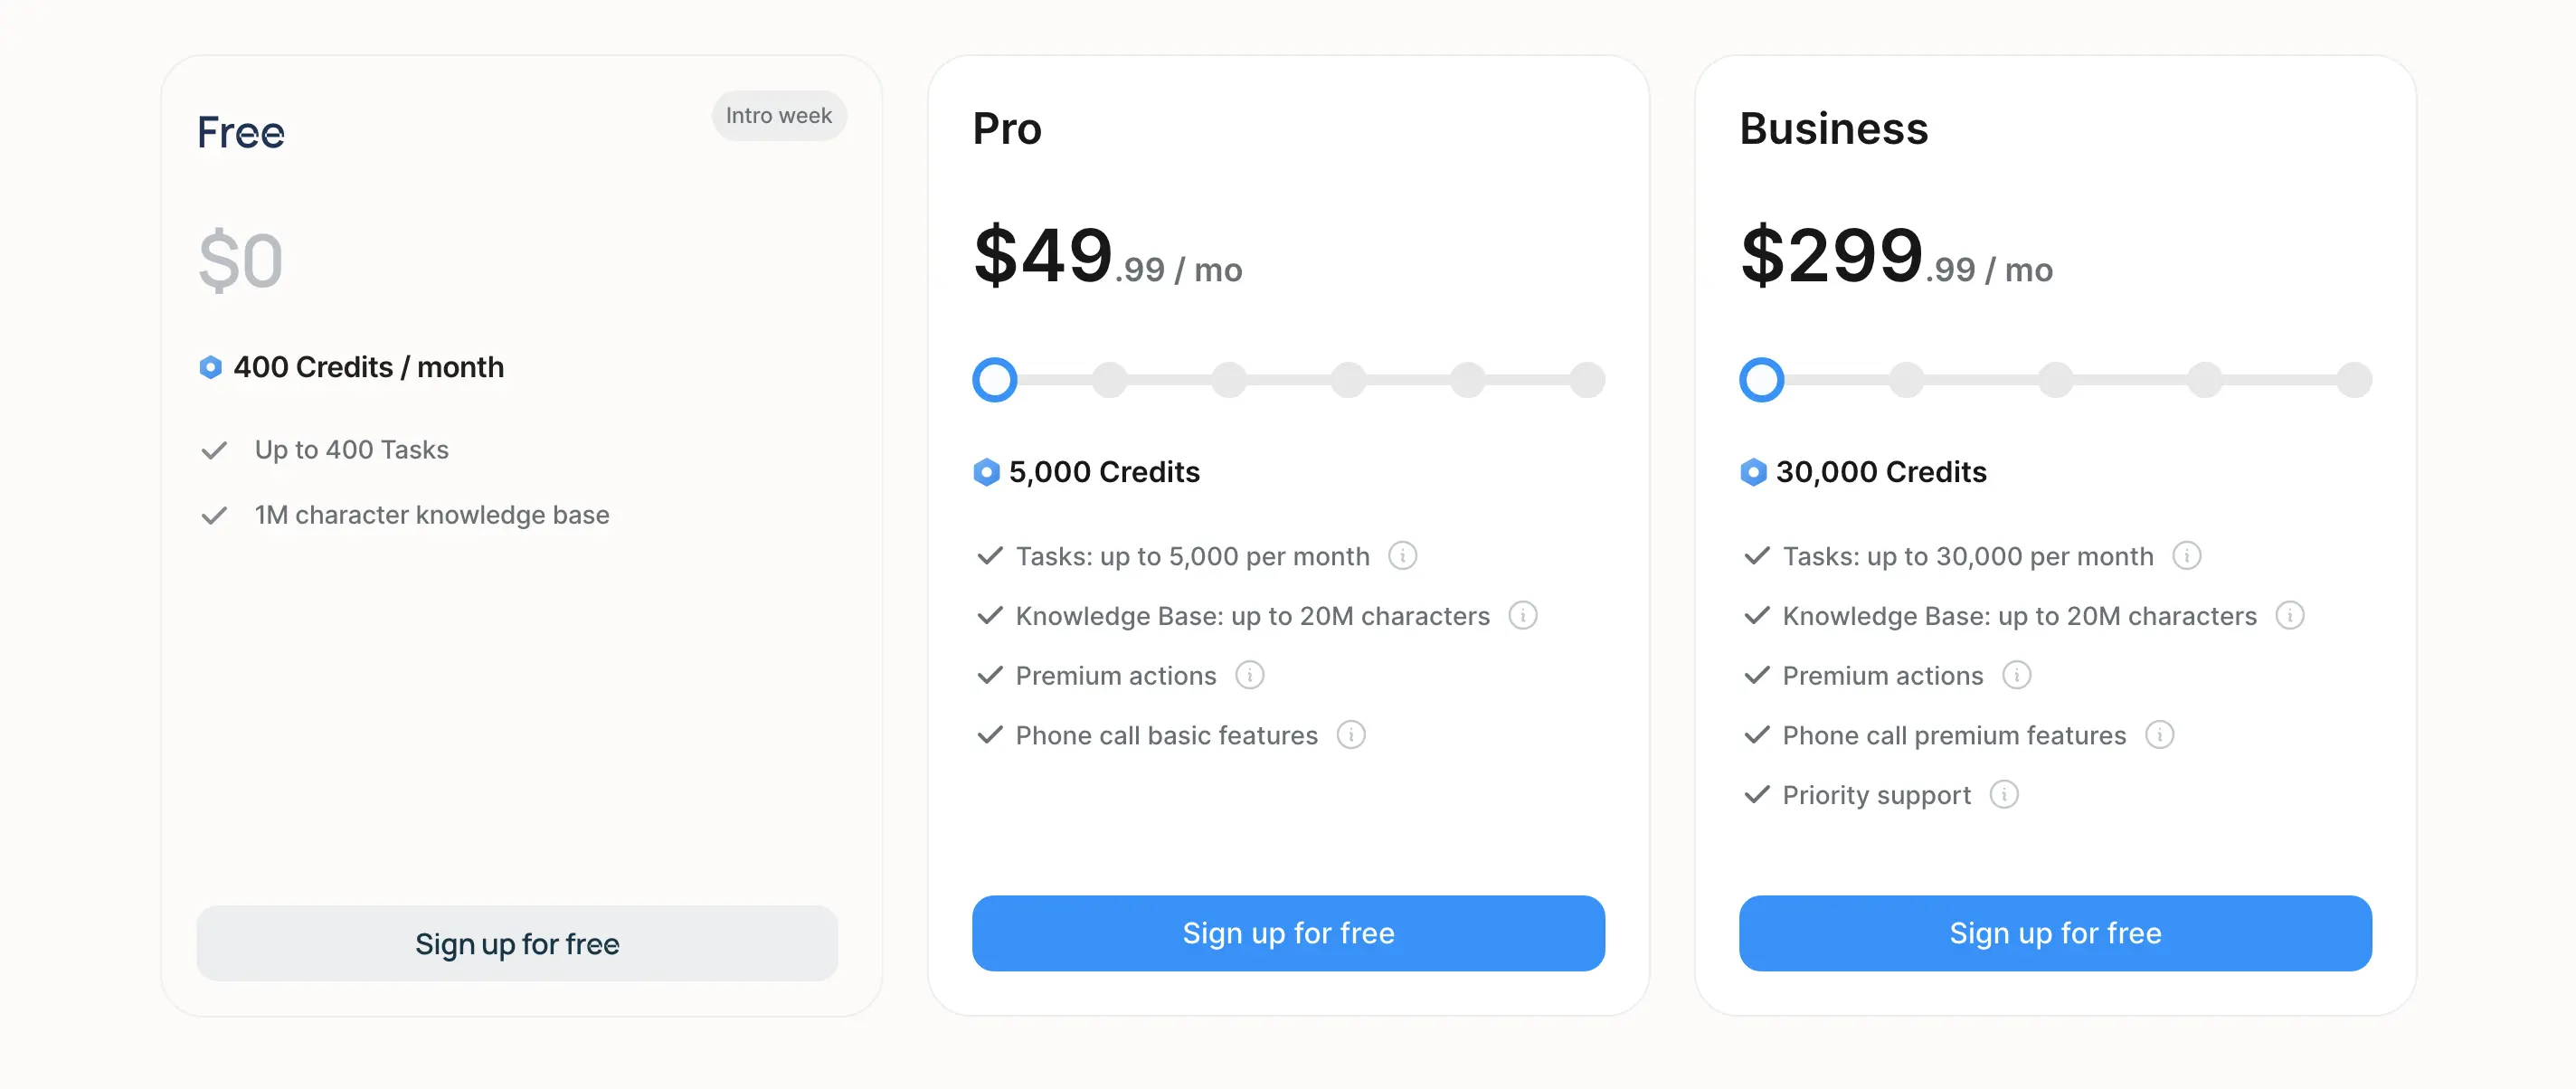Click Knowledge Base info icon on Pro plan

[x=1523, y=616]
